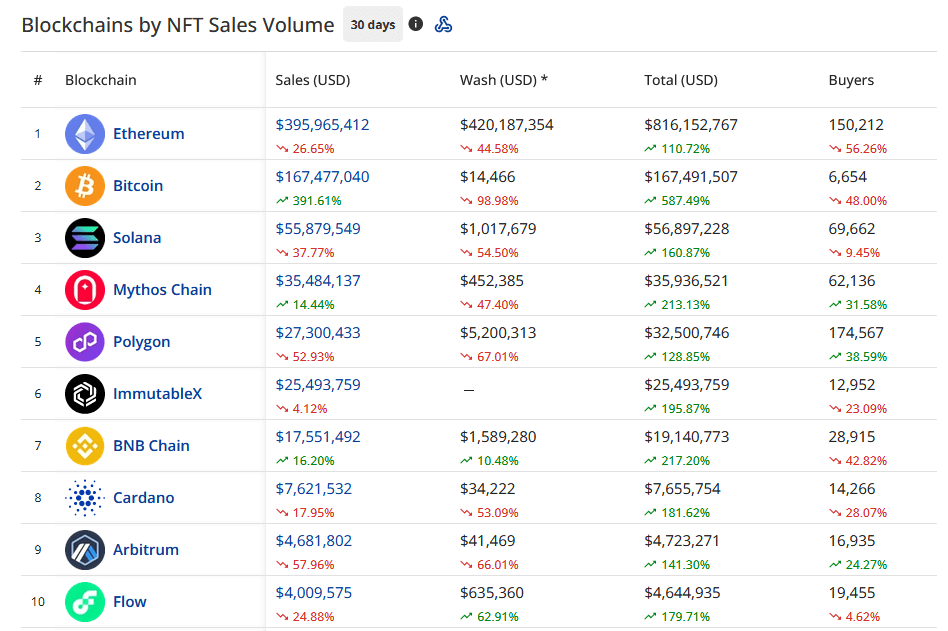948x631 pixels.
Task: Open the info icon beside 30 days
Action: click(x=415, y=24)
